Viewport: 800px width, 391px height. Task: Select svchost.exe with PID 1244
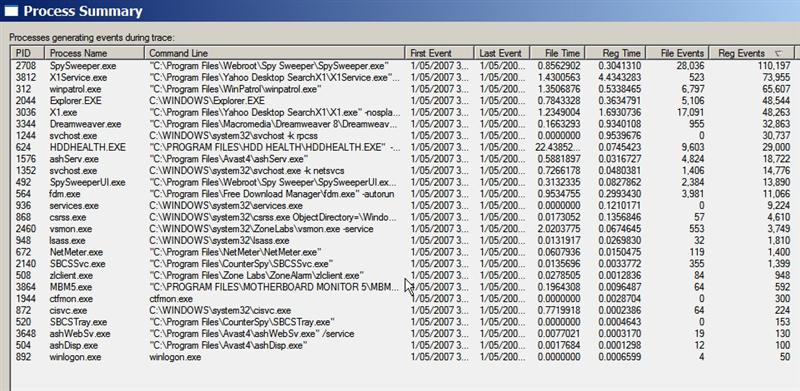(x=403, y=136)
